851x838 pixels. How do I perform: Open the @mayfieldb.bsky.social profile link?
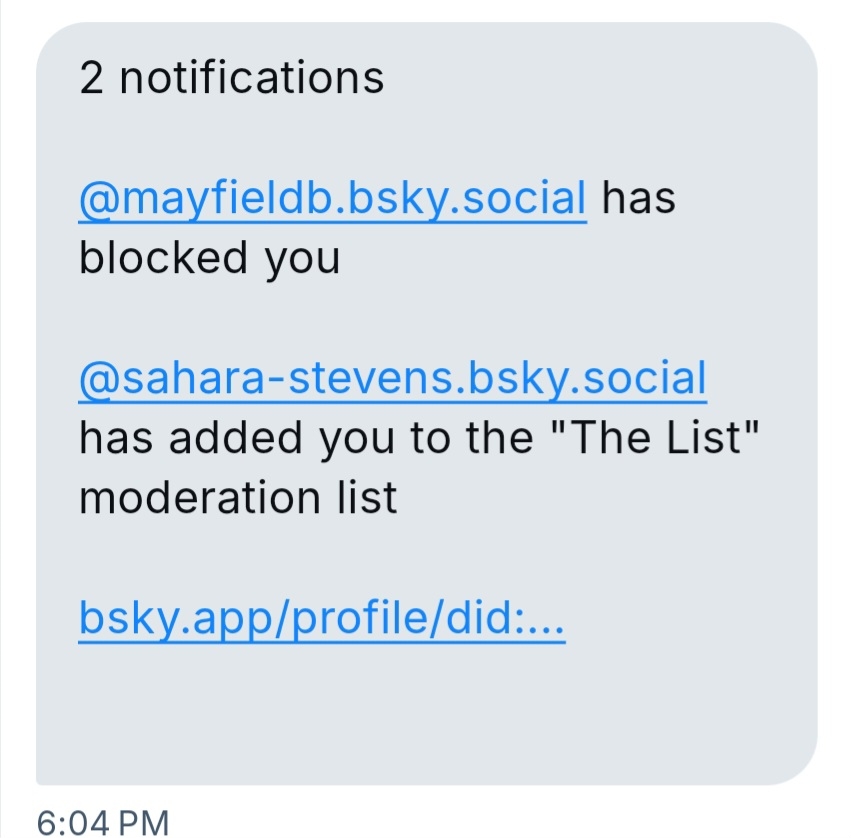pyautogui.click(x=332, y=198)
